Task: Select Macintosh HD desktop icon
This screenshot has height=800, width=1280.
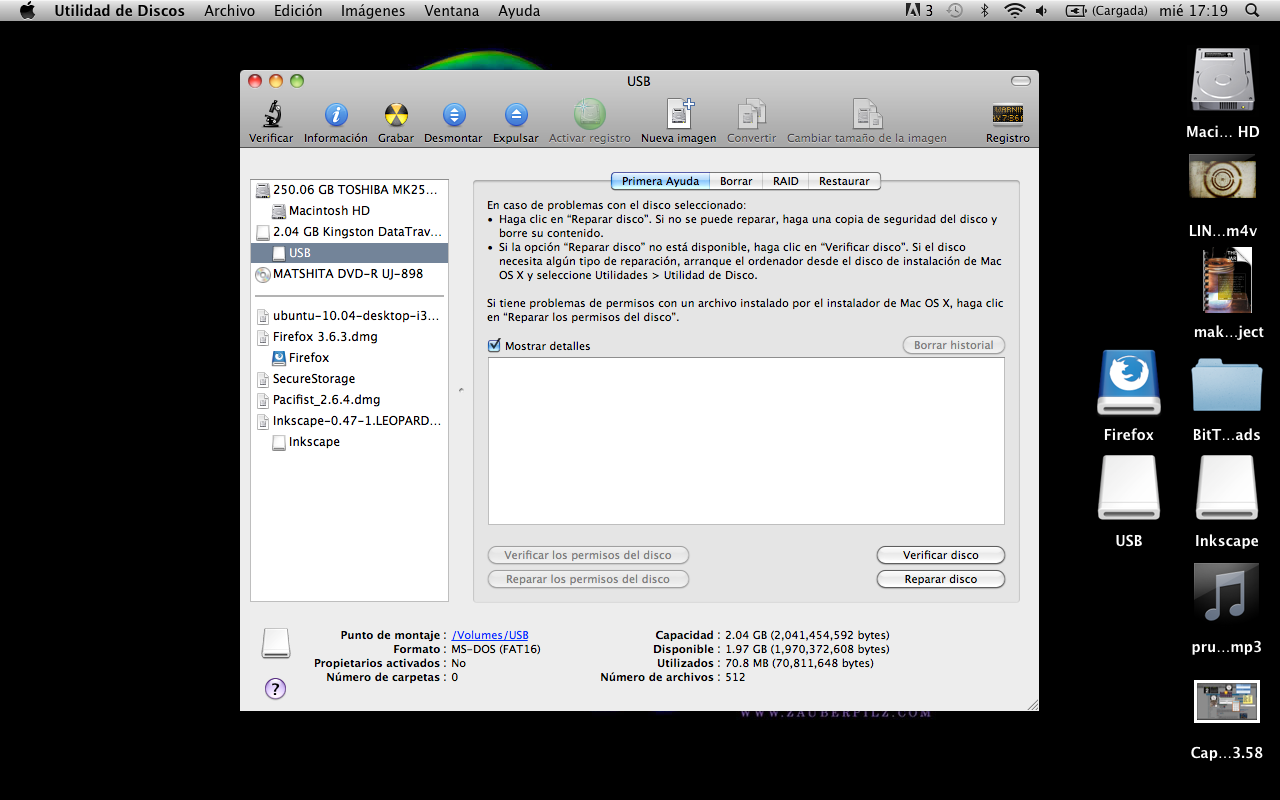Action: [x=1222, y=81]
